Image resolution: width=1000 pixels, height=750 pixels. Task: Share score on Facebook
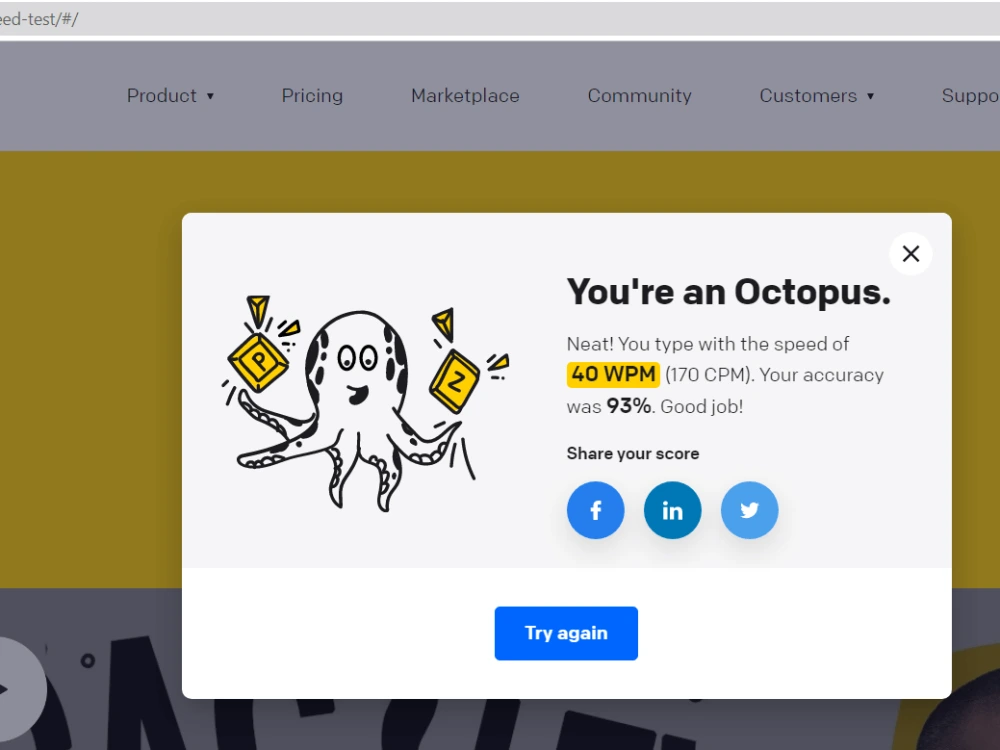tap(595, 510)
